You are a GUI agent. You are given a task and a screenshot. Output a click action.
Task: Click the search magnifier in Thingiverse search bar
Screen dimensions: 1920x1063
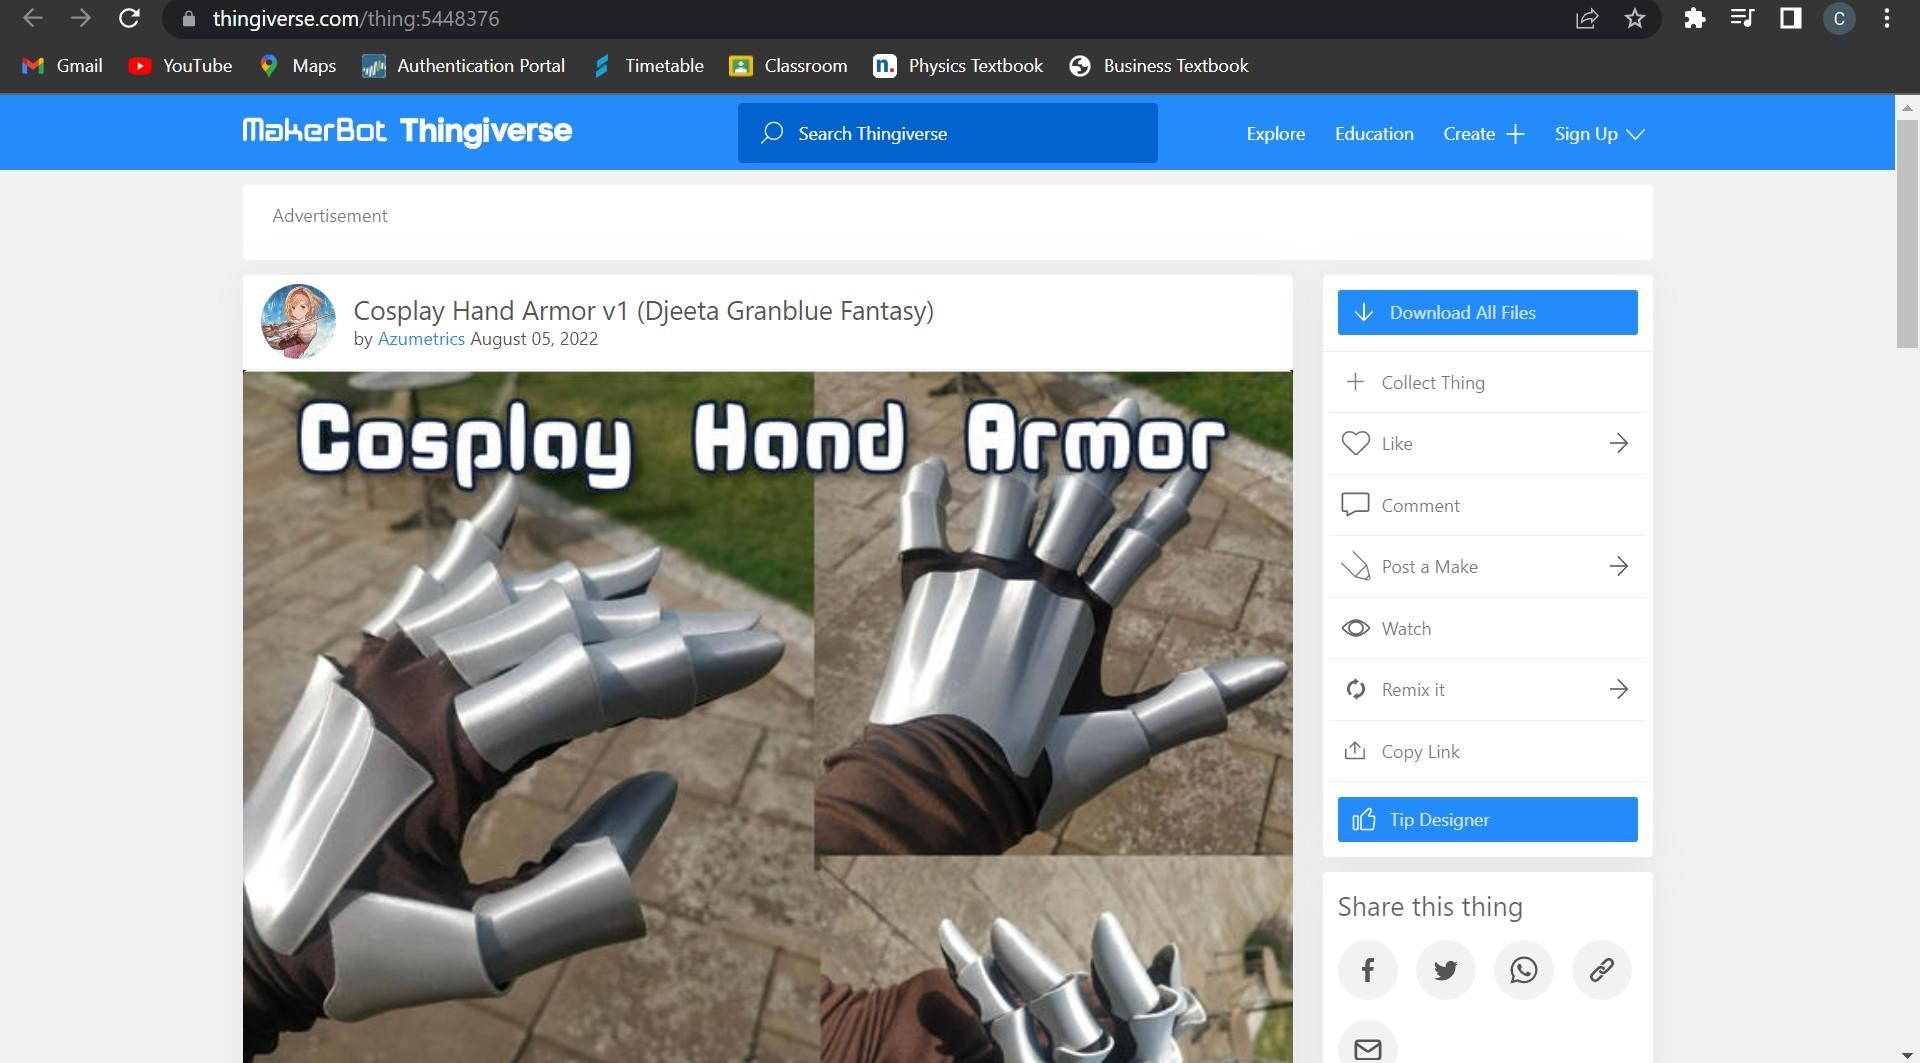[771, 132]
